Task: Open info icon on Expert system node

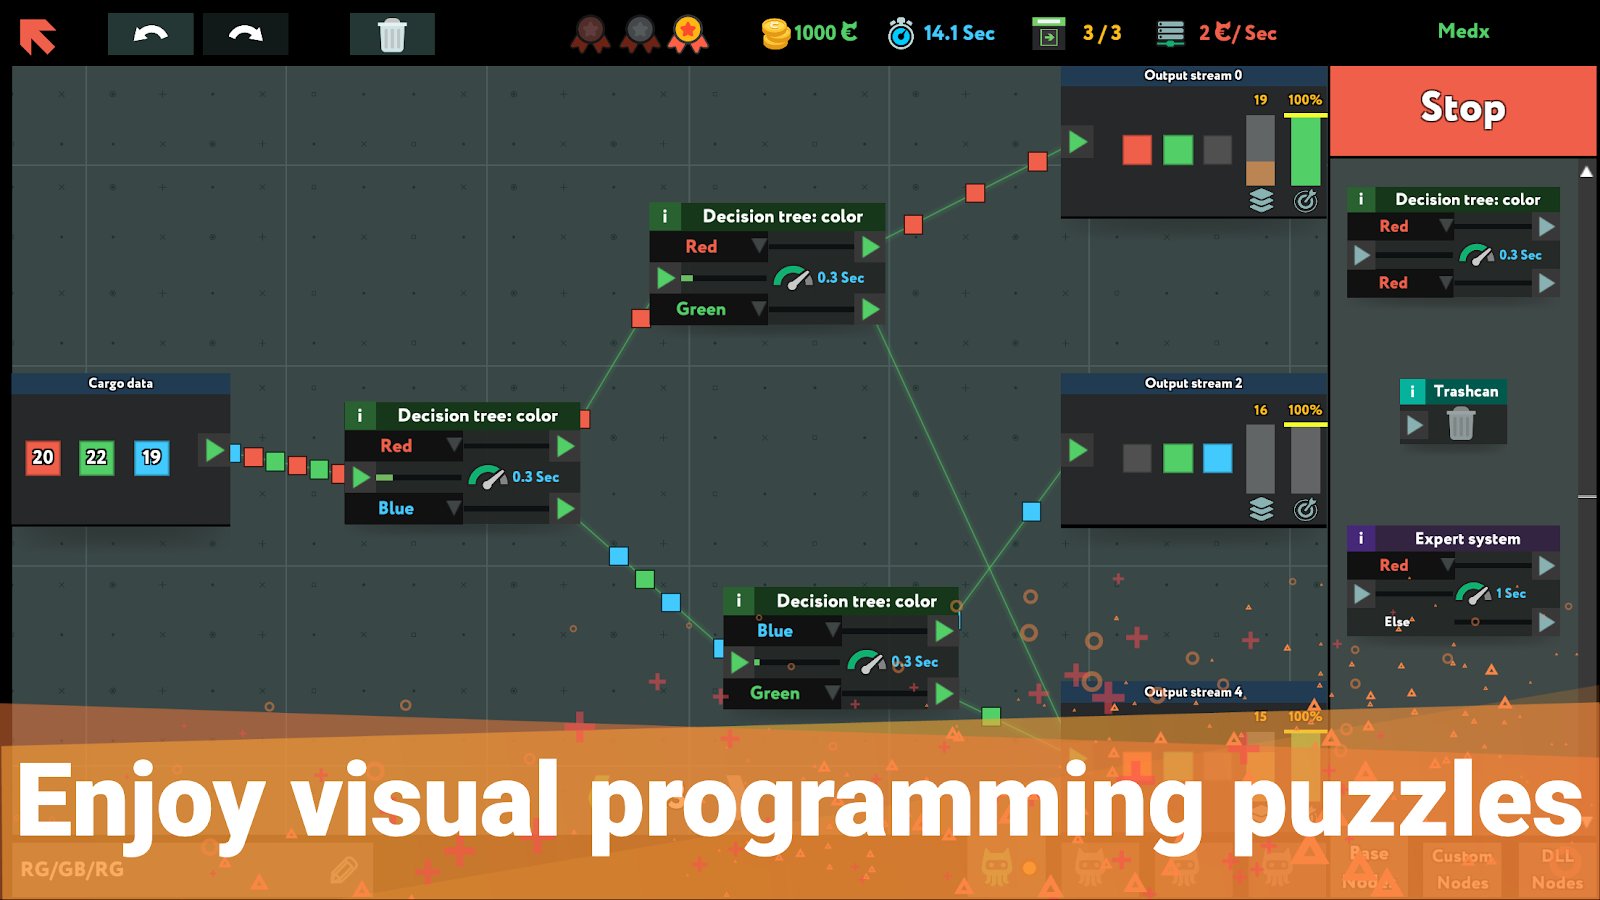Action: pyautogui.click(x=1360, y=538)
